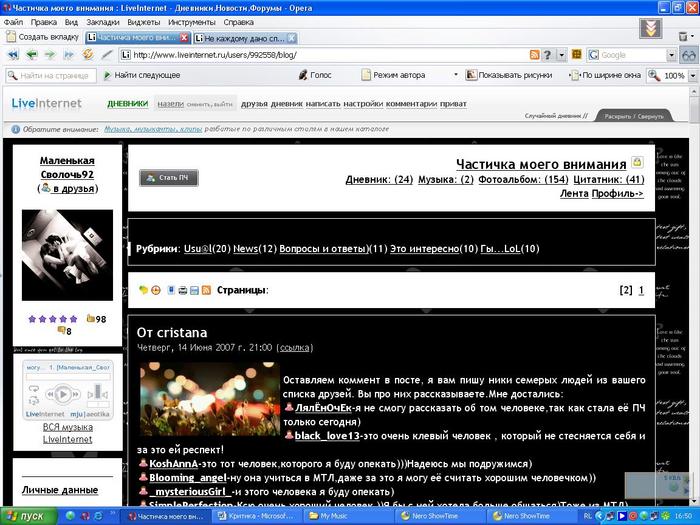This screenshot has width=700, height=525.
Task: Open the dropdown arrow after 'Режим автора'
Action: pyautogui.click(x=455, y=75)
